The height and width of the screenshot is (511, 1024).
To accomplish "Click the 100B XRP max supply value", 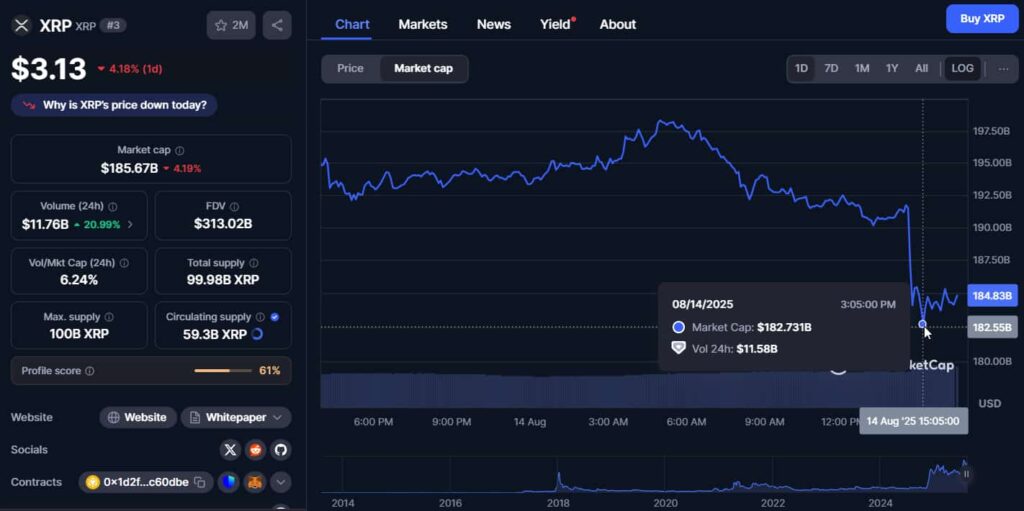I will tap(79, 334).
